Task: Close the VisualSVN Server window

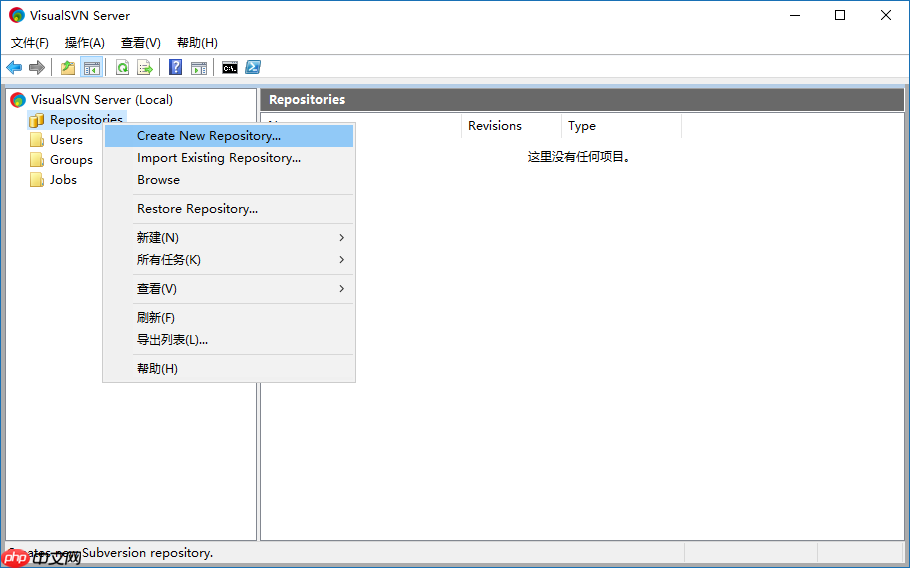Action: tap(886, 16)
